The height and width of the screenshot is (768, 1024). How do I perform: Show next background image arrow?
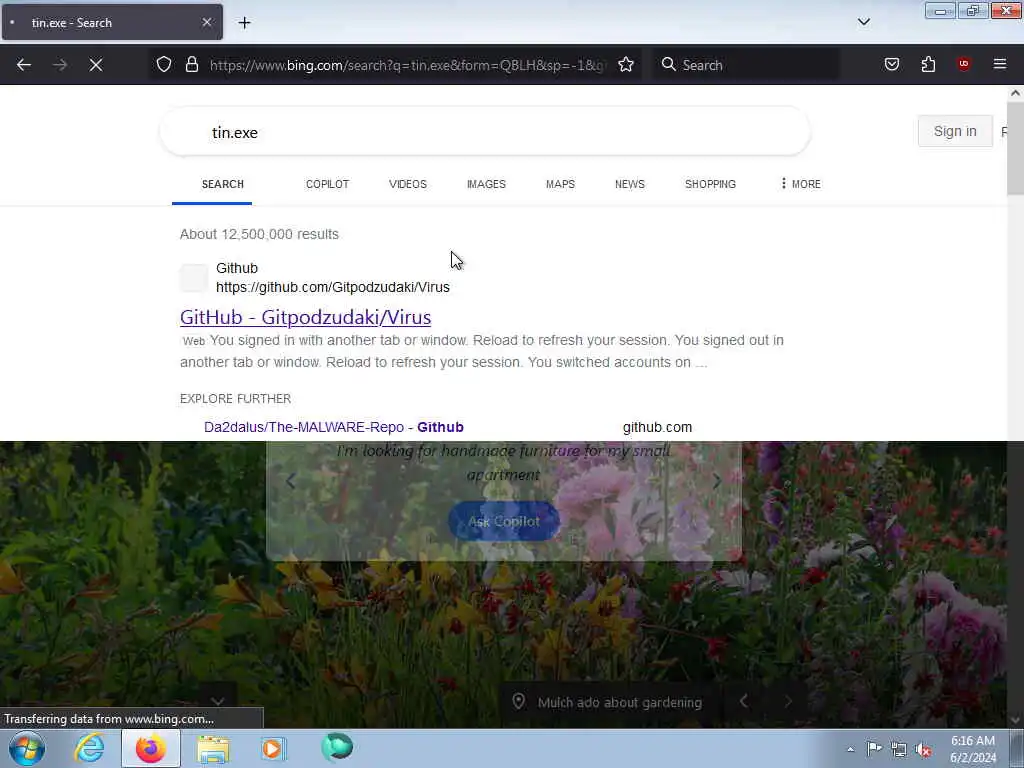point(788,701)
